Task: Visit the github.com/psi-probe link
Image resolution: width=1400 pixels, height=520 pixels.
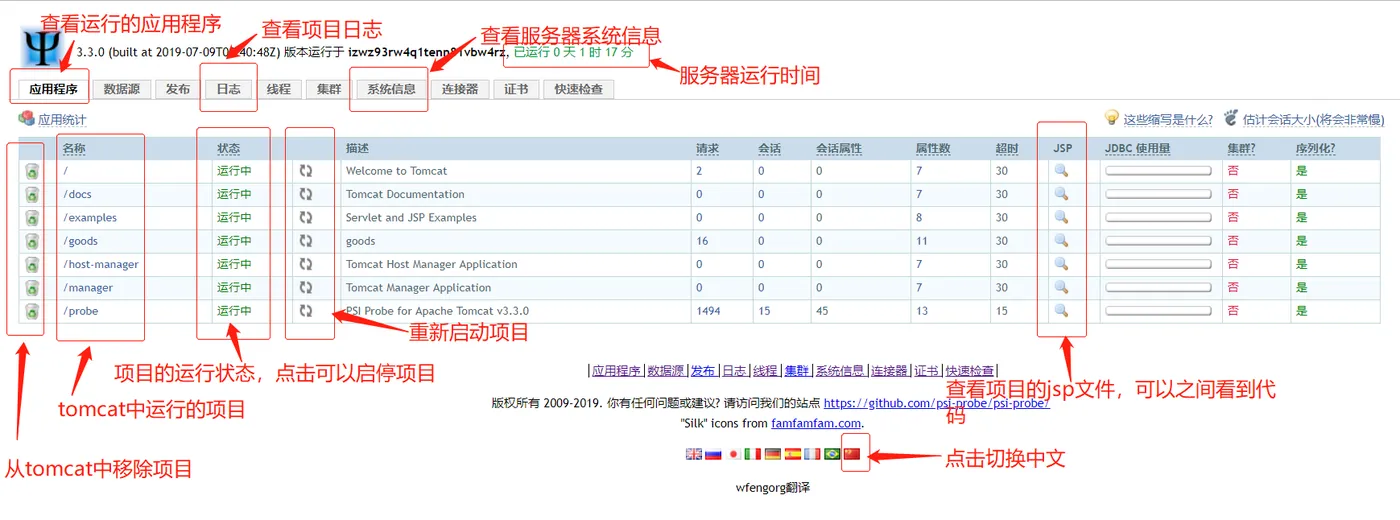Action: [936, 403]
